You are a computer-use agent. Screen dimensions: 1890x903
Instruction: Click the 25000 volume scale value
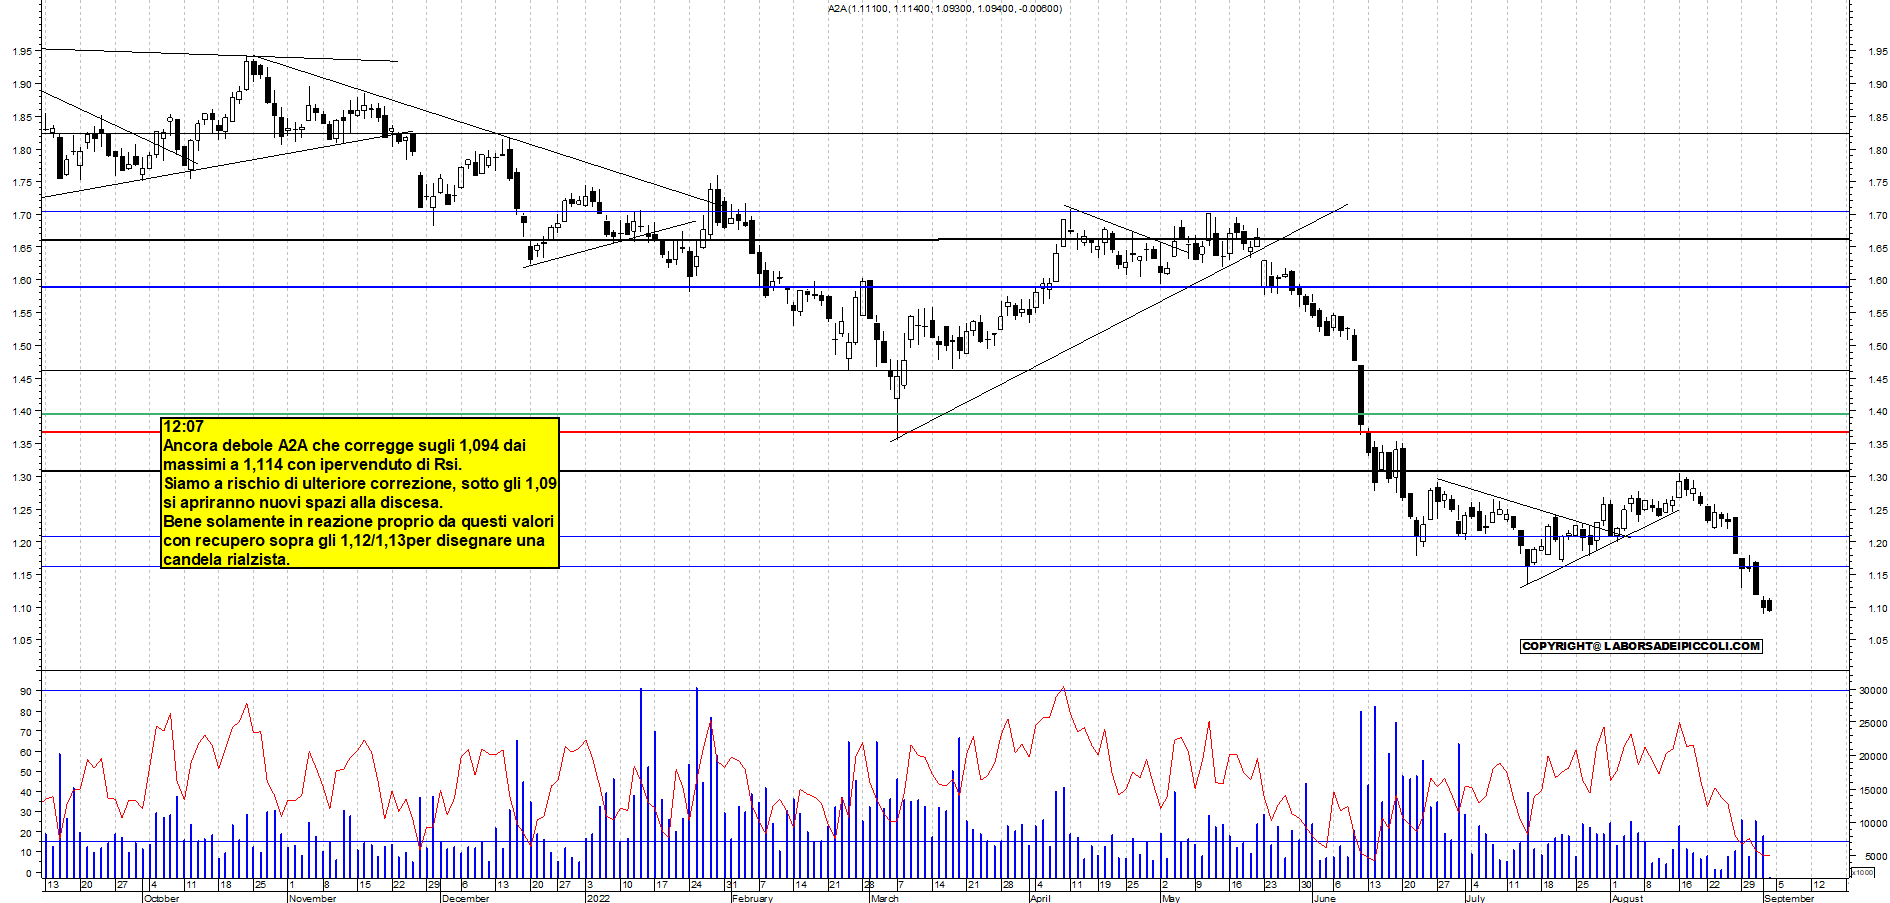coord(1872,723)
